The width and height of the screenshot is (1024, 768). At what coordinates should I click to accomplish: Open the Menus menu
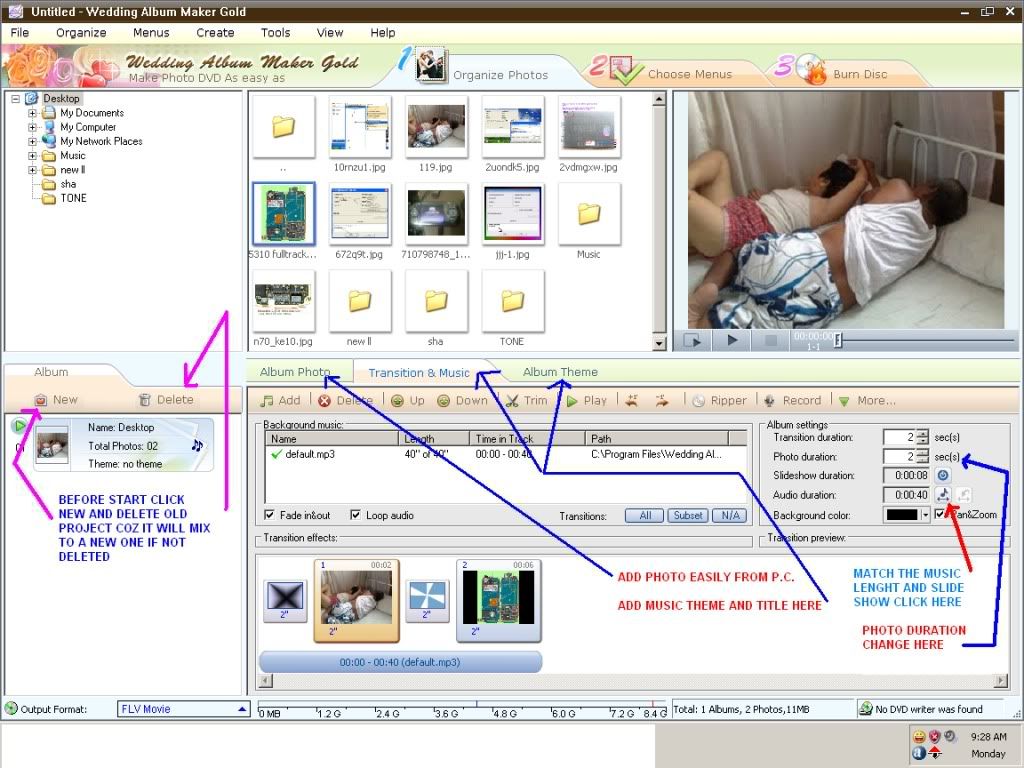pos(151,33)
